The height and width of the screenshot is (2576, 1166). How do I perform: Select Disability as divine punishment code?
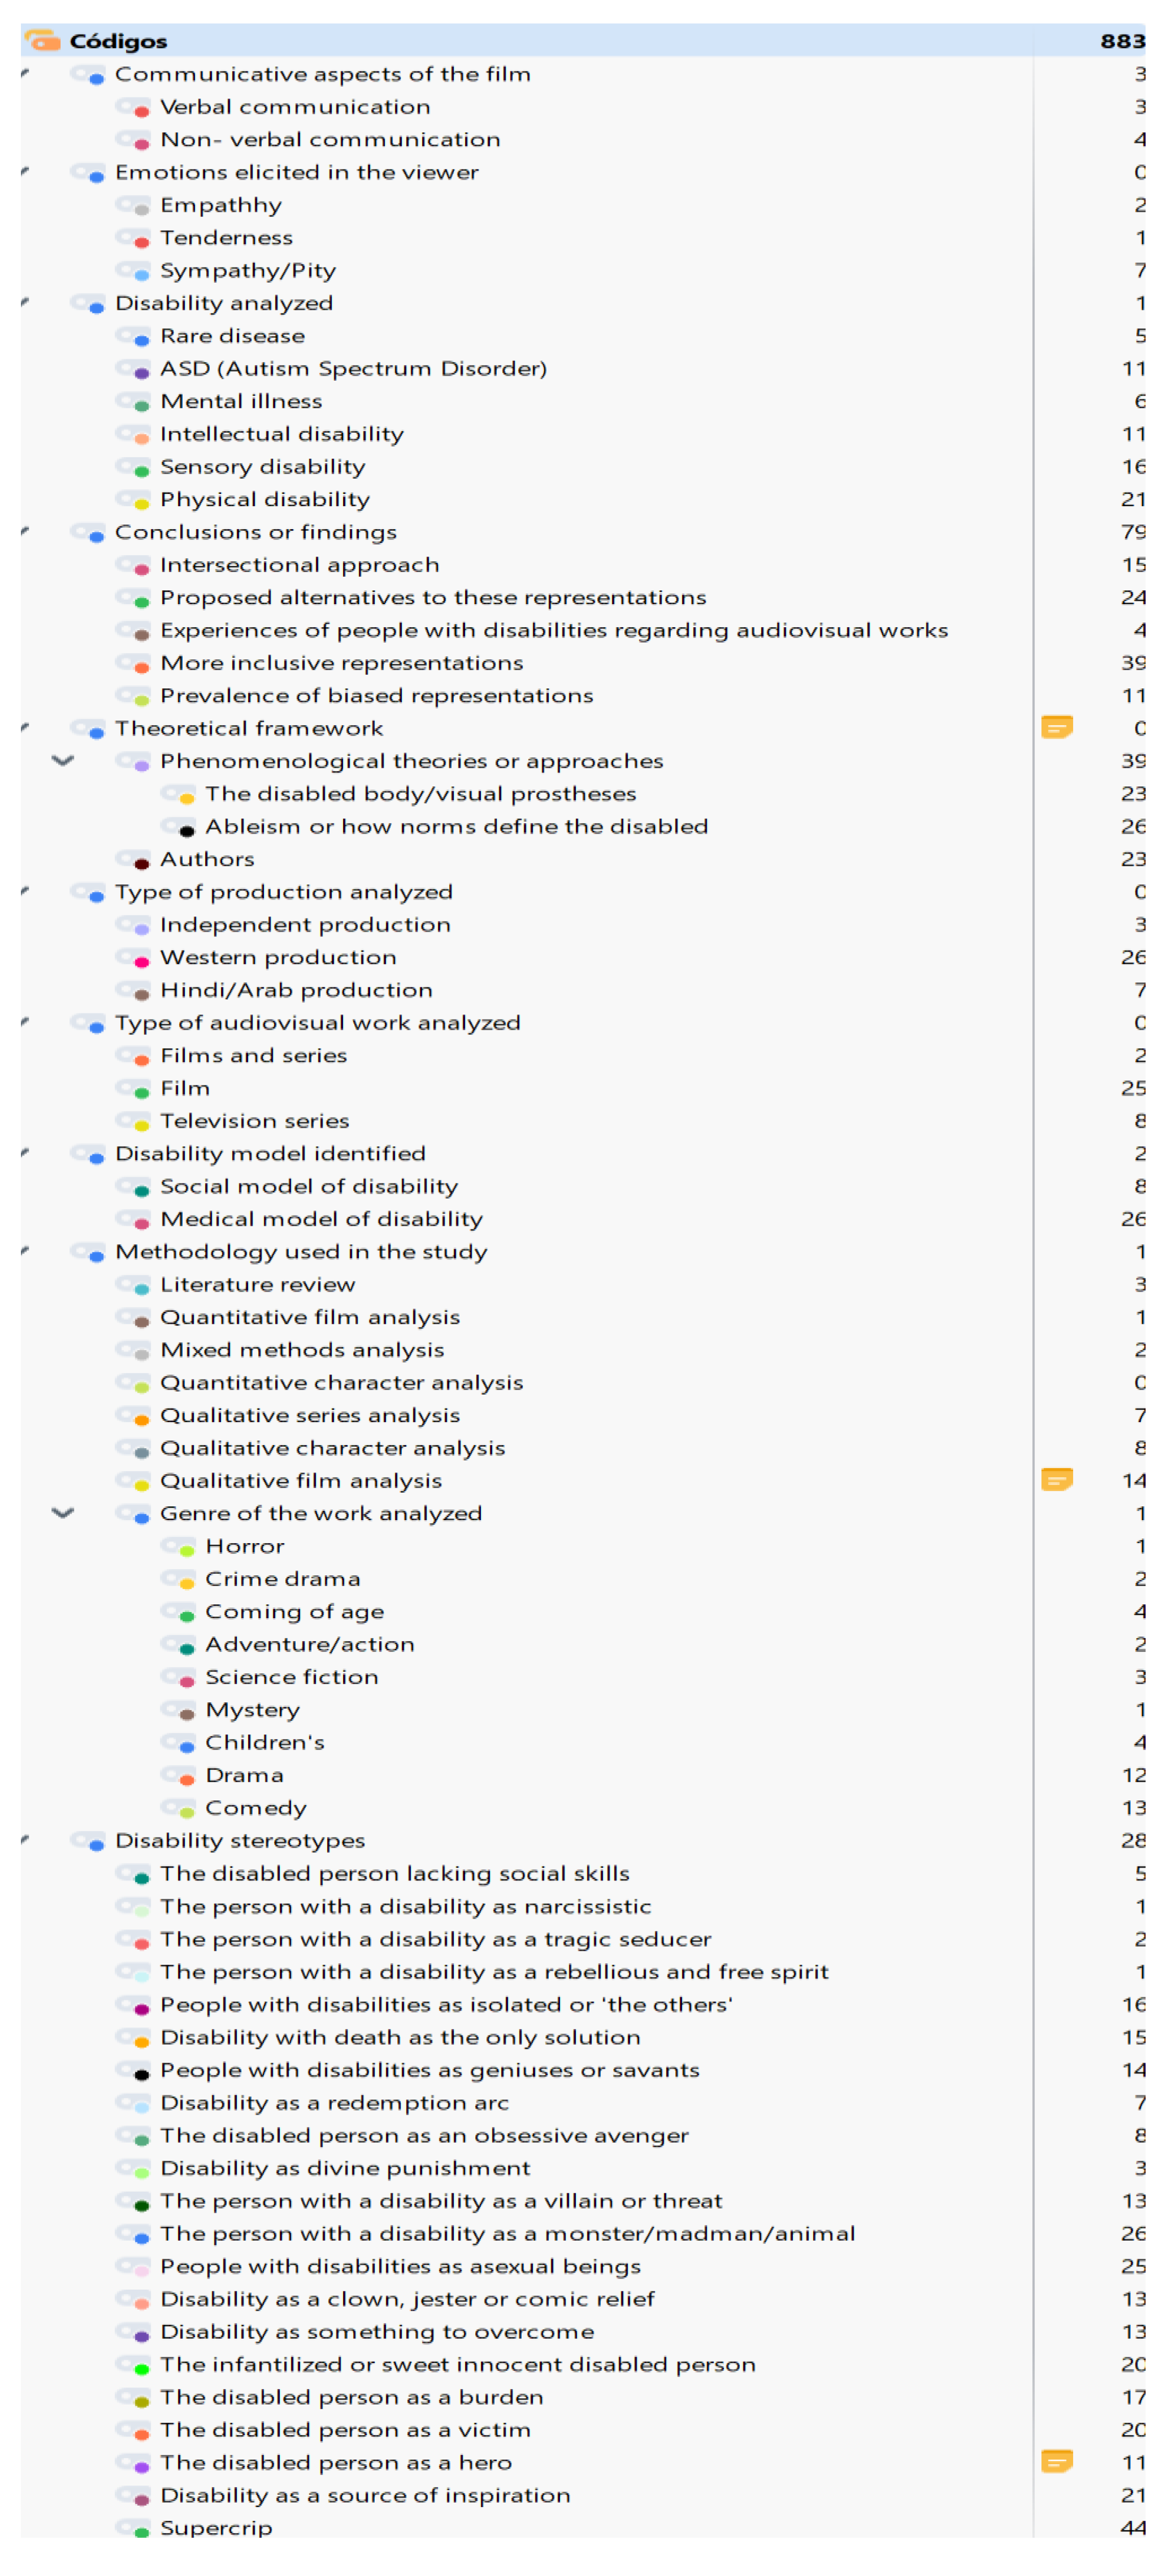tap(344, 2168)
